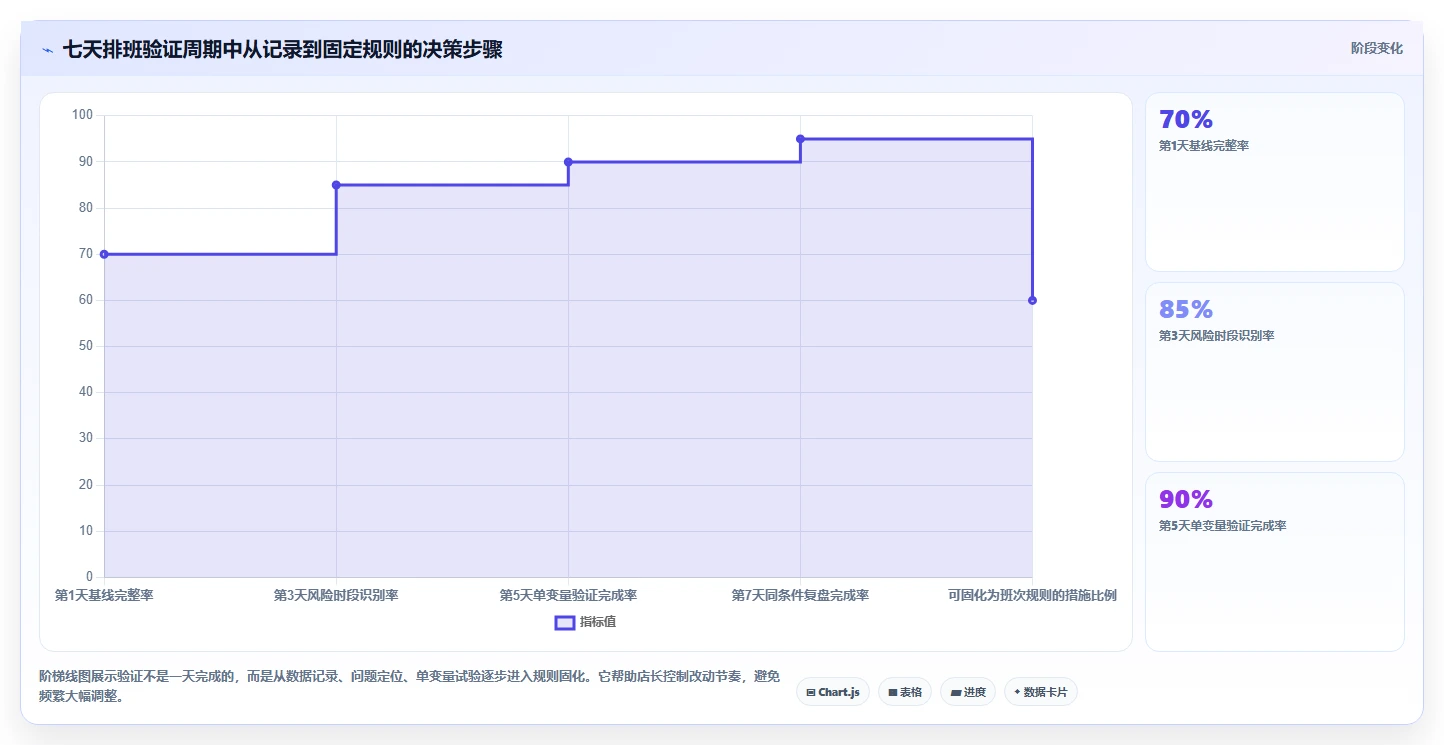Toggle the 指标值 legend swatch
1444x745 pixels.
tap(564, 622)
